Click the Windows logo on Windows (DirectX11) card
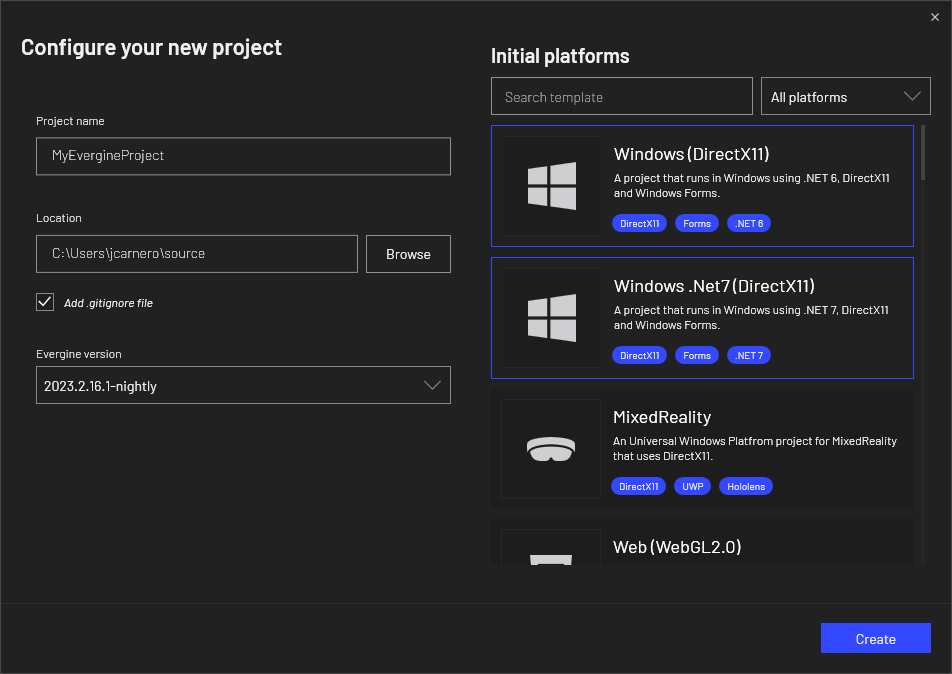 [552, 186]
